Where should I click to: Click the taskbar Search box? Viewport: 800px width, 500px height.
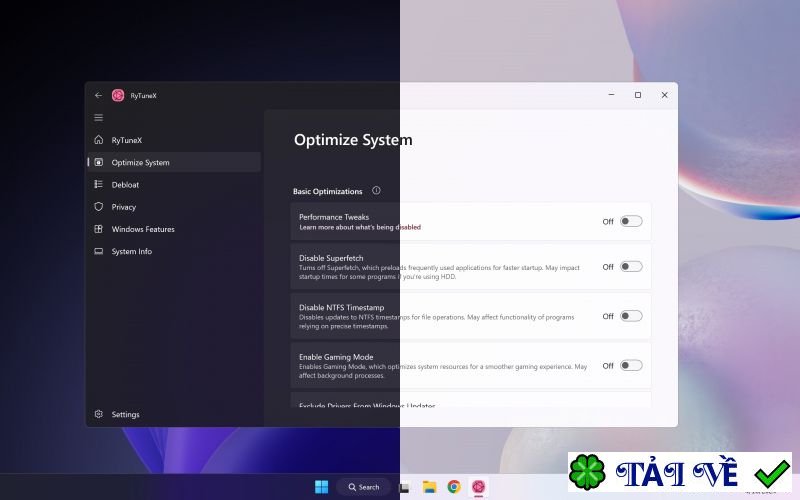click(x=363, y=487)
